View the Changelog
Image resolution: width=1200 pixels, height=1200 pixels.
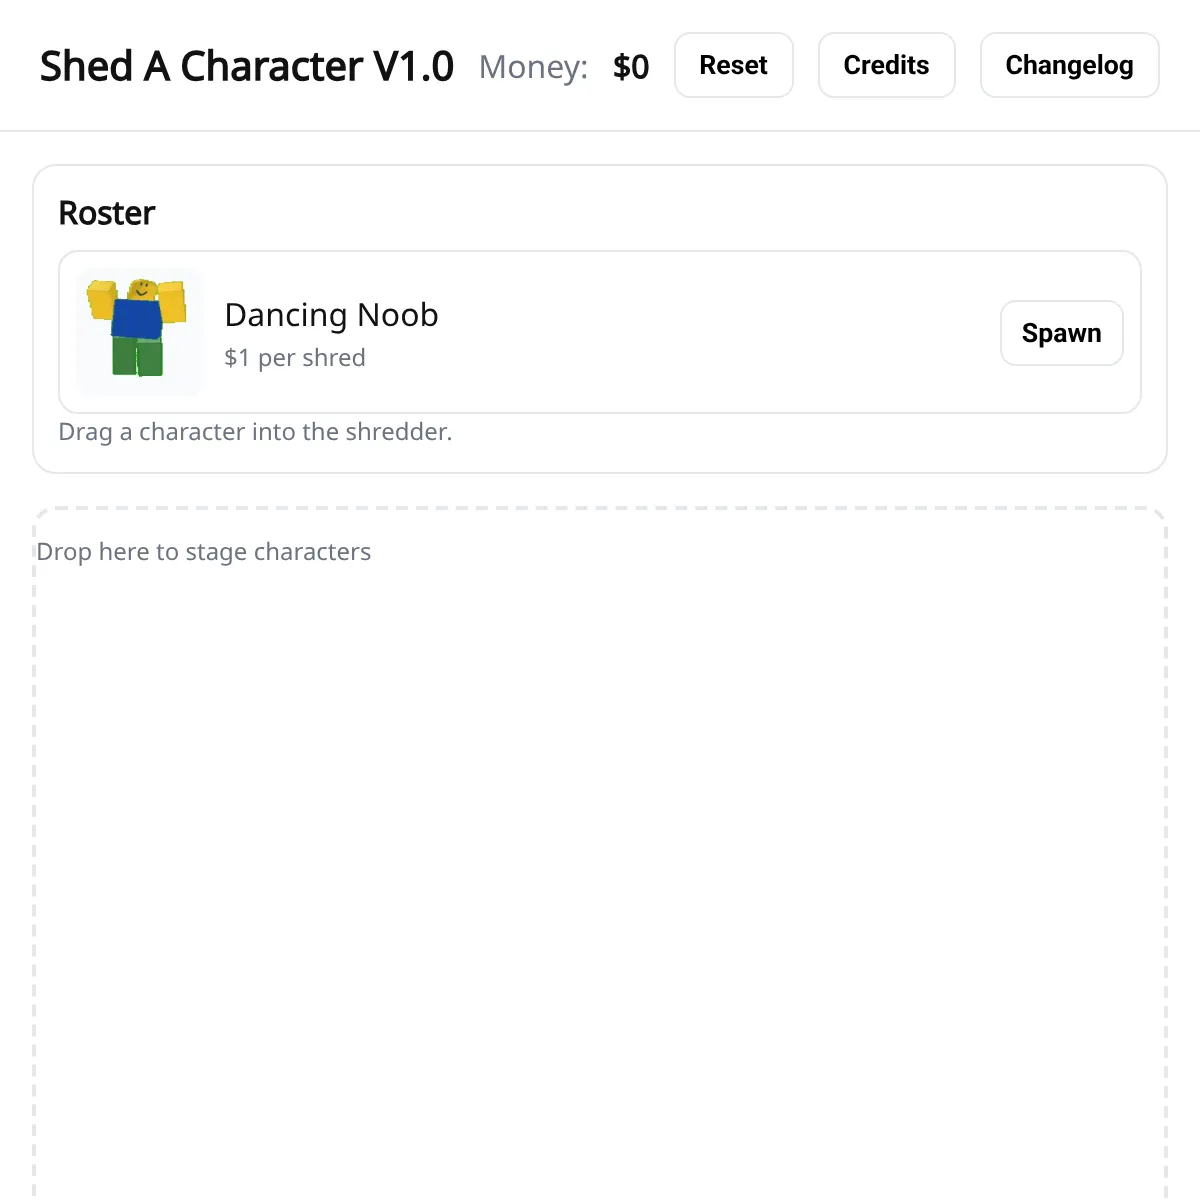pos(1069,66)
